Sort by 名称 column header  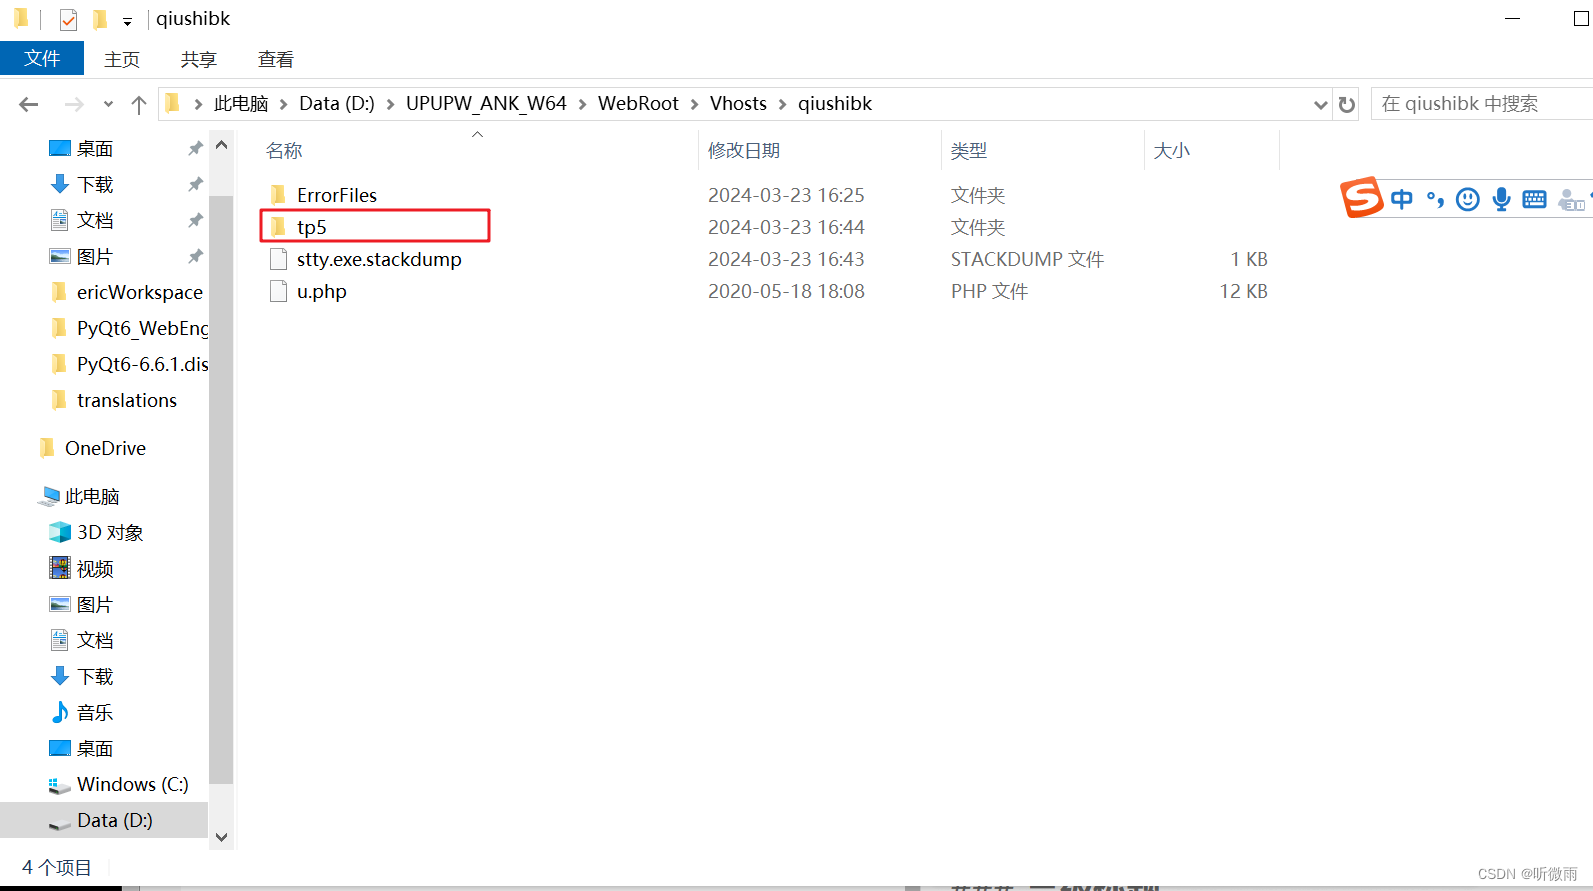pos(284,151)
